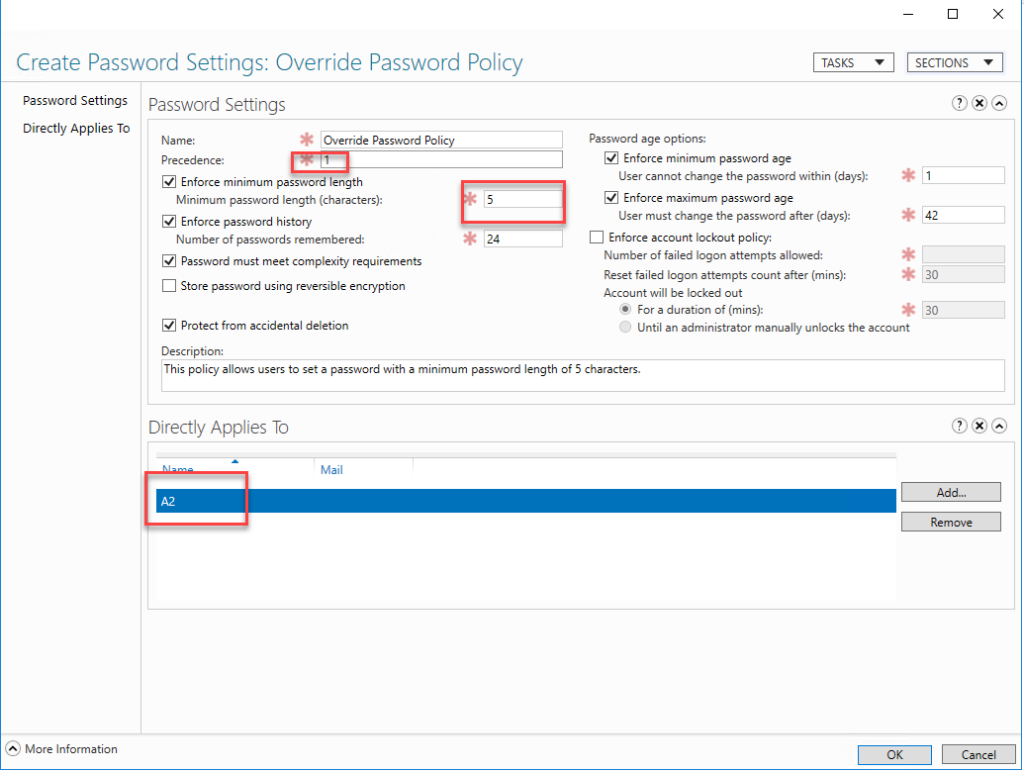Click the OK button

pos(894,755)
